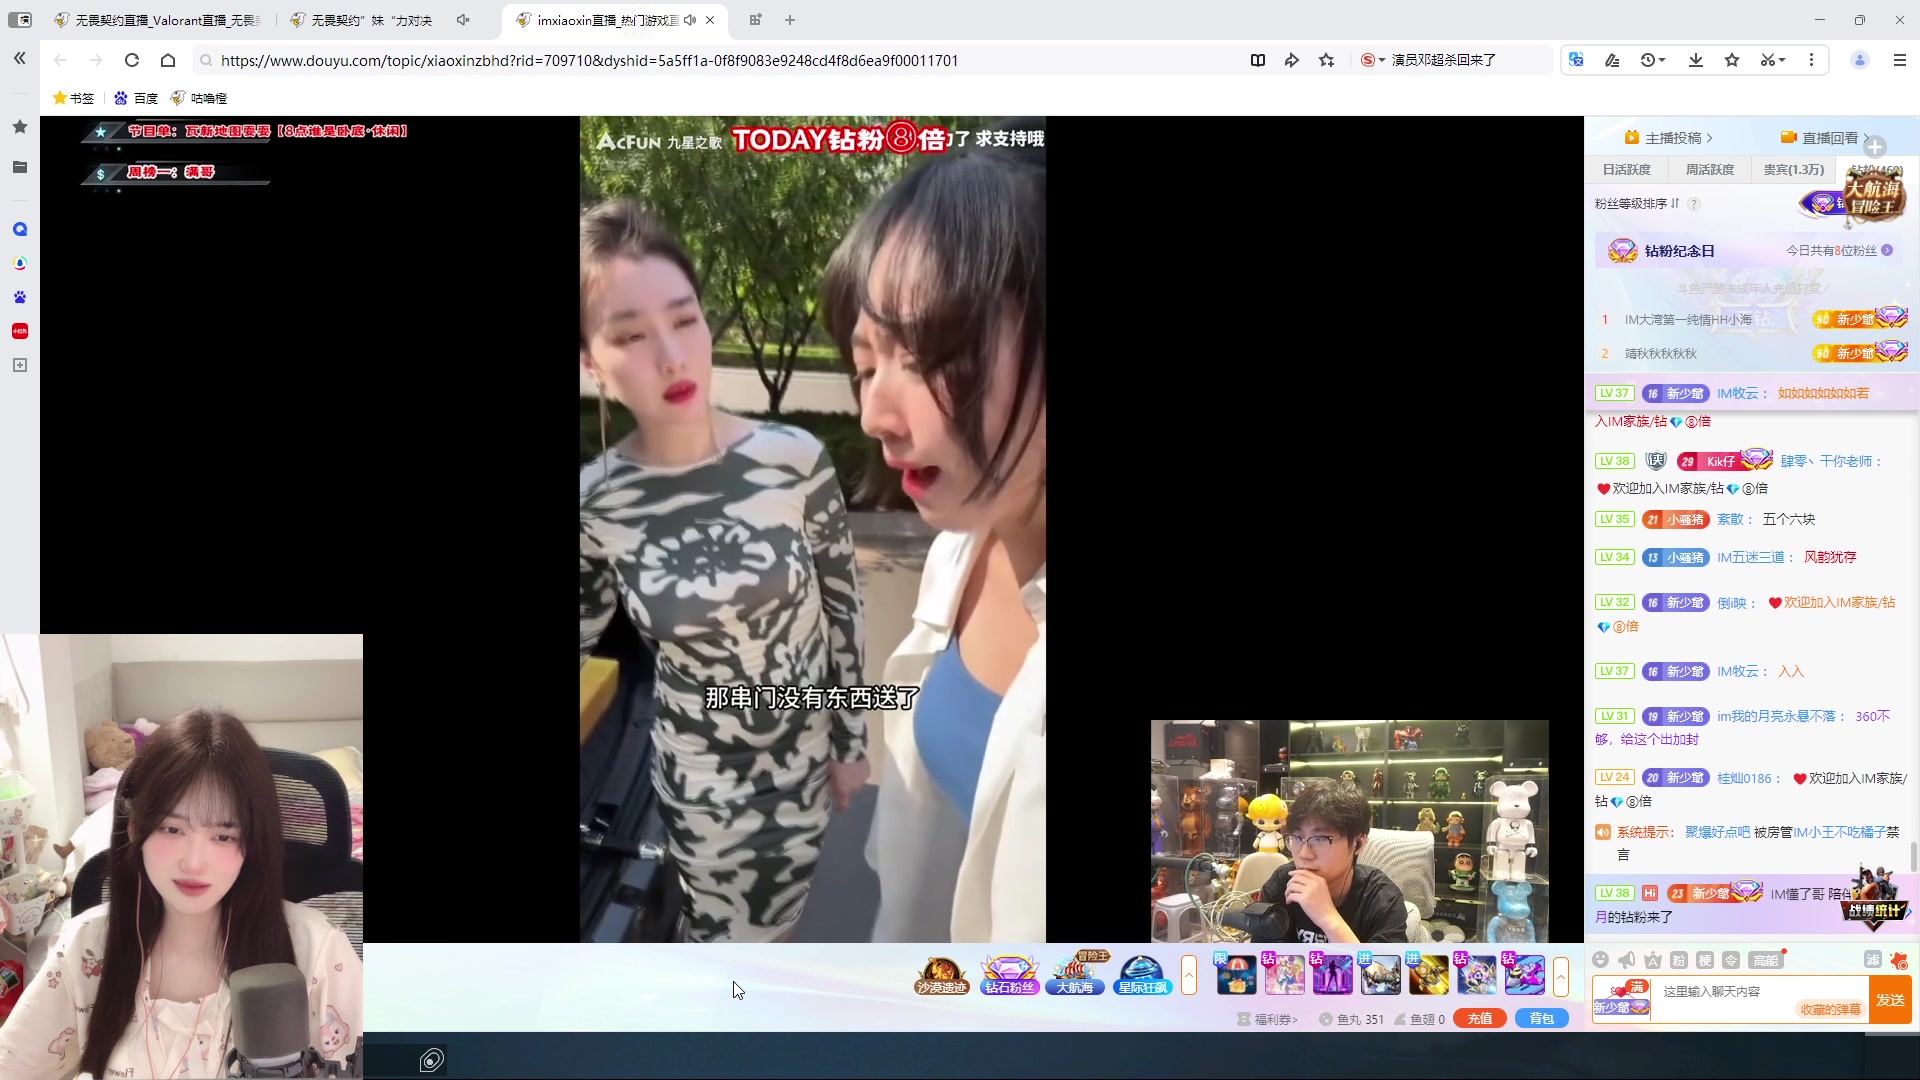Open the annotation pen tool

[x=1612, y=60]
